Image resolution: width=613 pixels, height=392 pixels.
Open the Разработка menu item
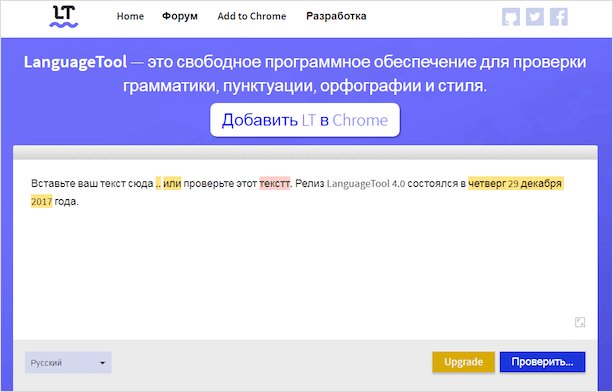[336, 16]
